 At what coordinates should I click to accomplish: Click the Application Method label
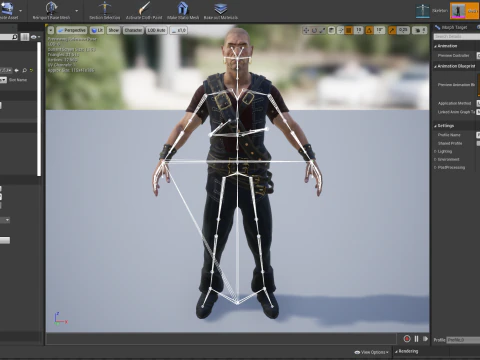coord(454,103)
